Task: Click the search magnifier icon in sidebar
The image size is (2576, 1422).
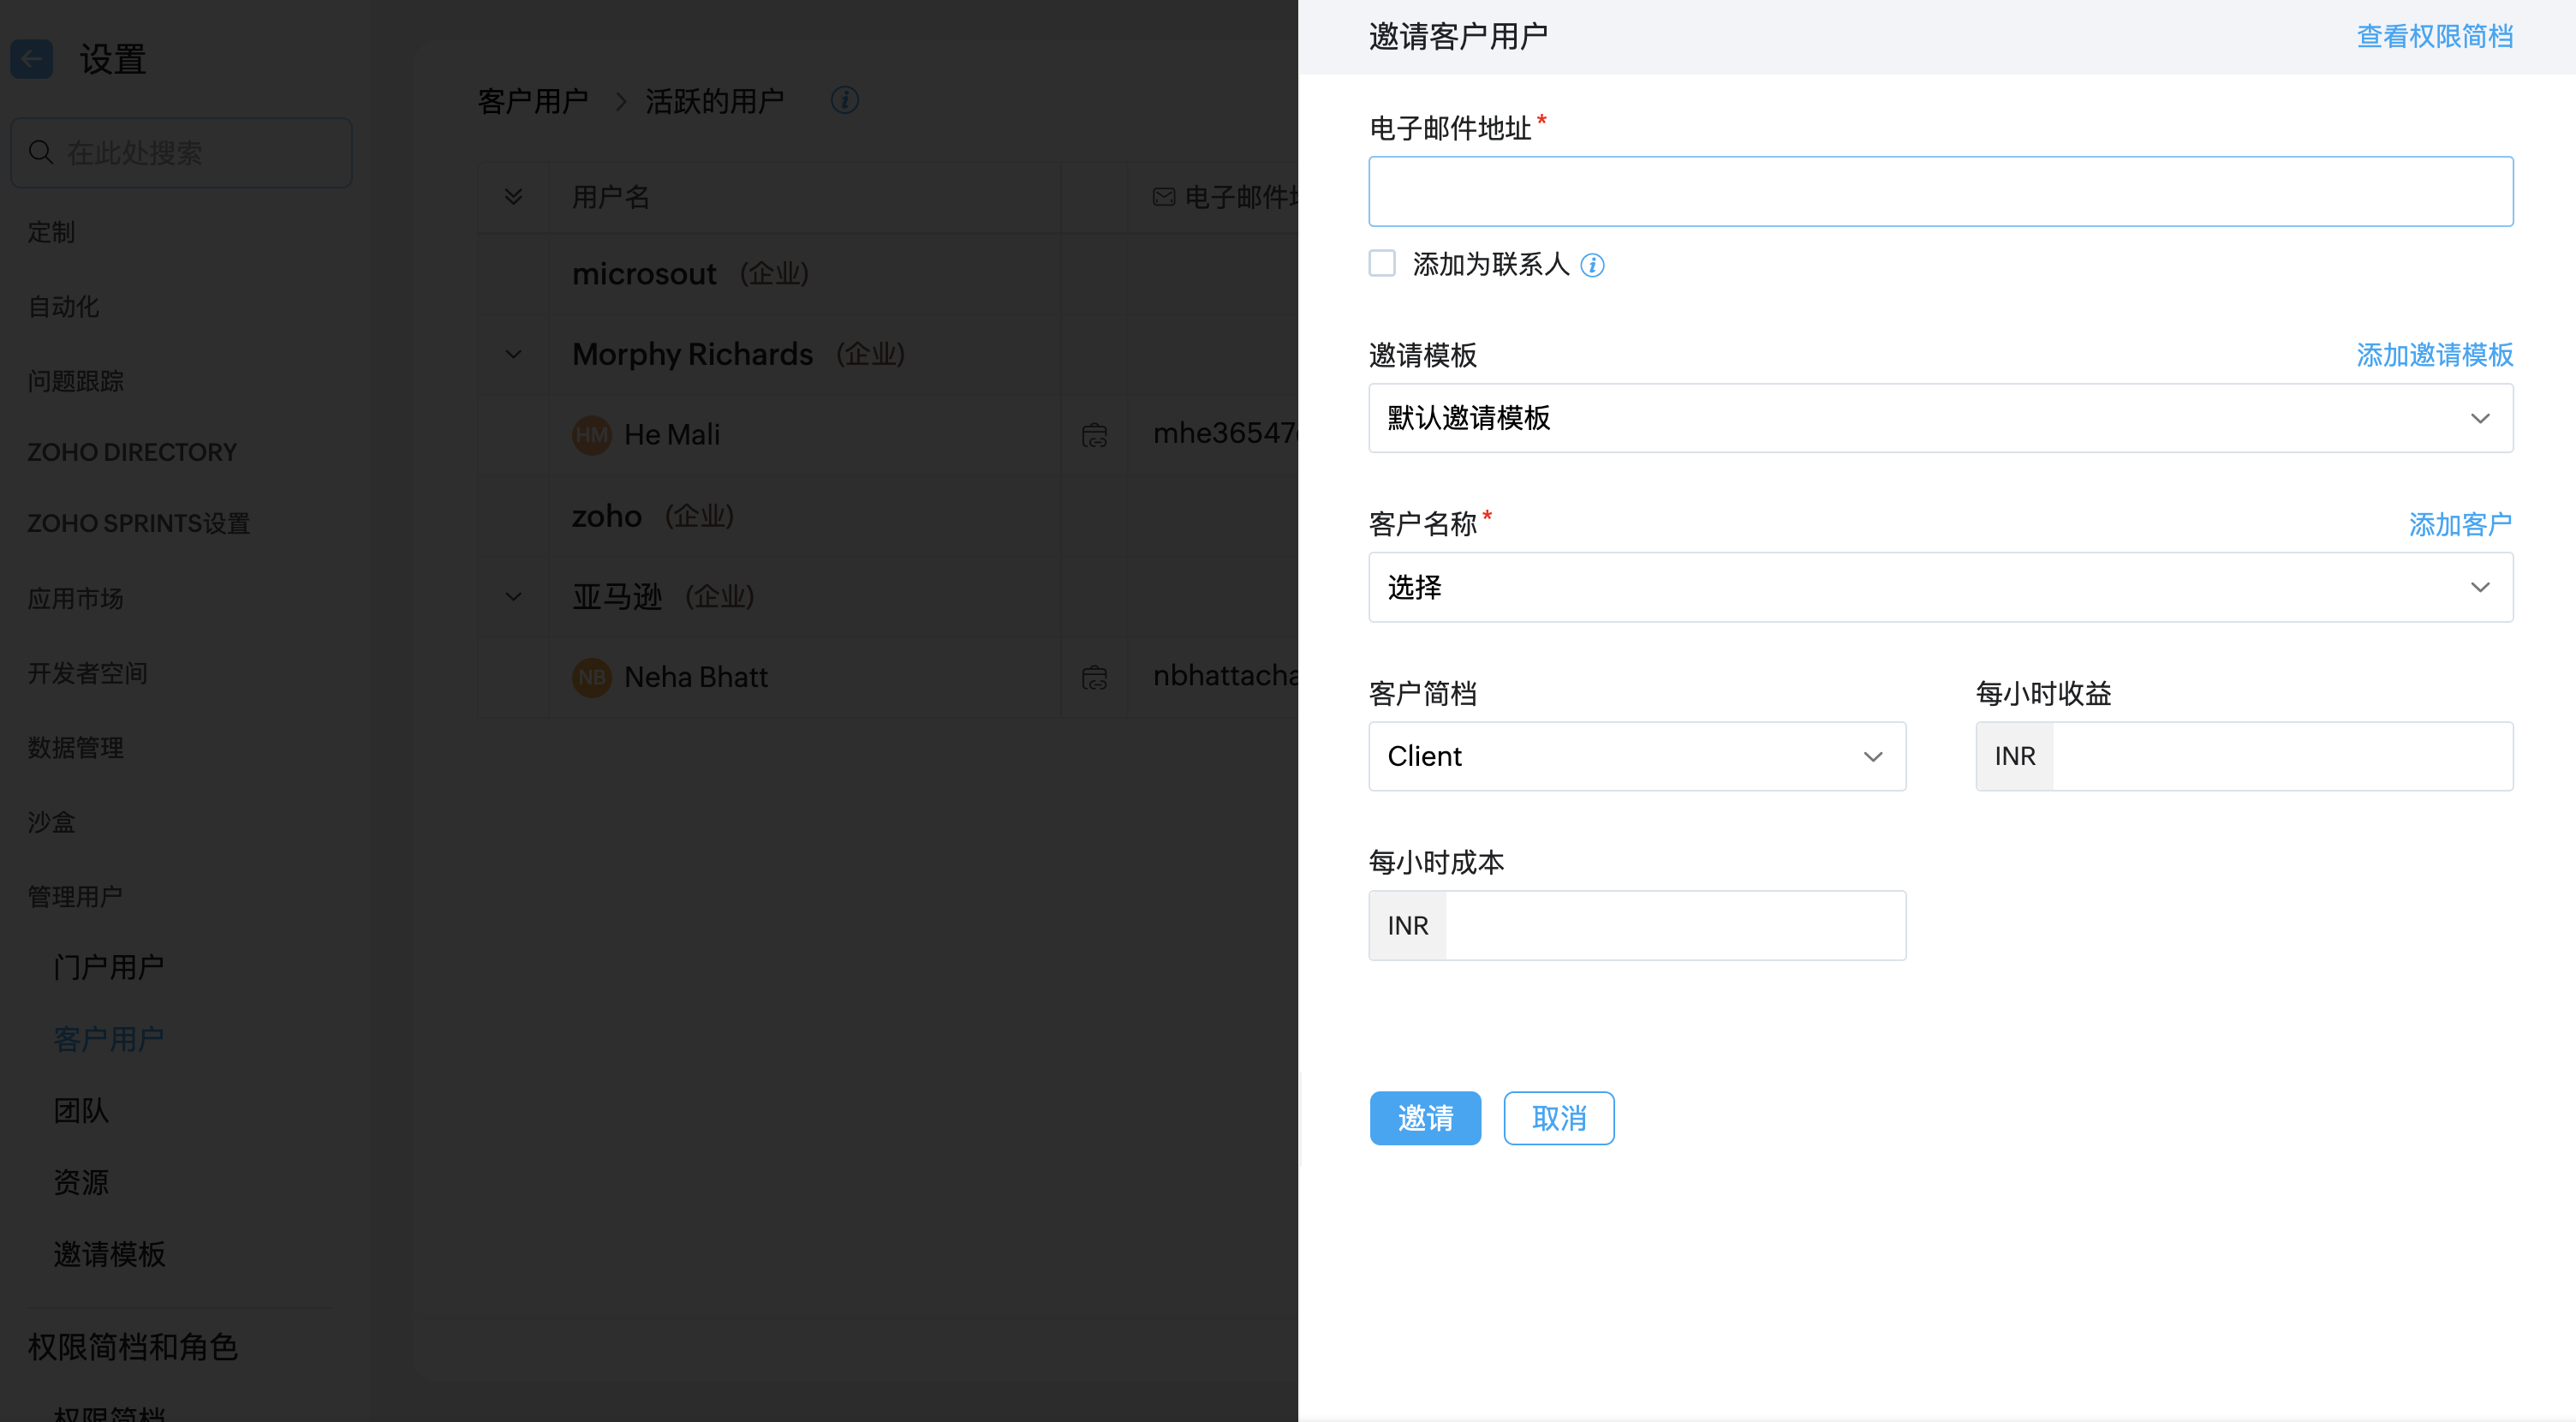Action: point(41,152)
